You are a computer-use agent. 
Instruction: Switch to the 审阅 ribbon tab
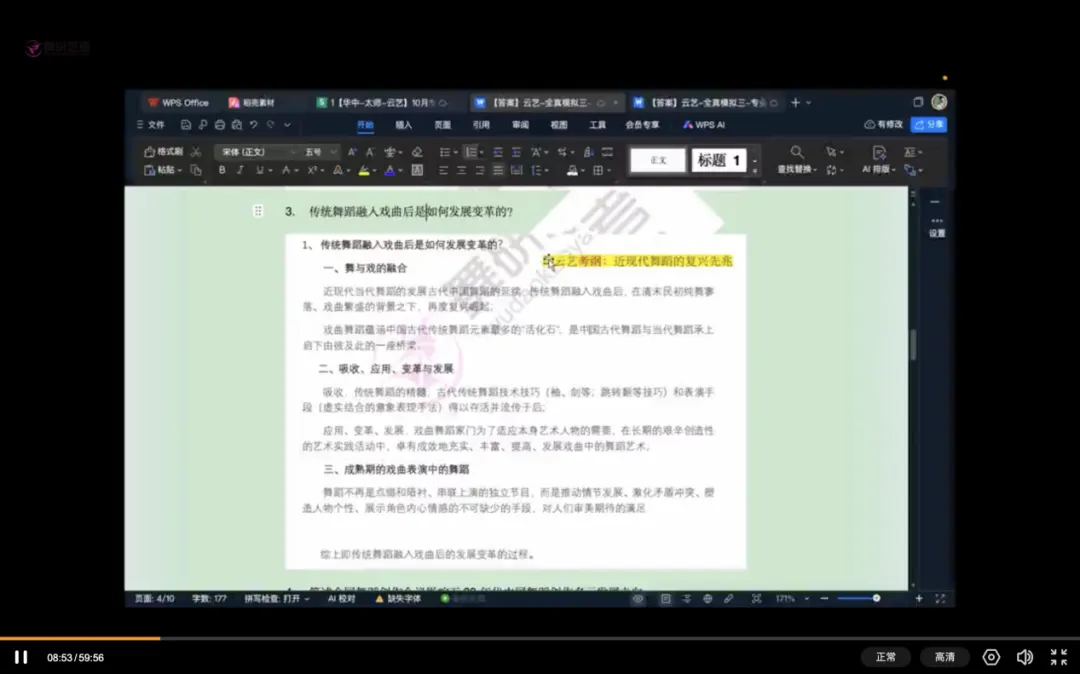(520, 125)
